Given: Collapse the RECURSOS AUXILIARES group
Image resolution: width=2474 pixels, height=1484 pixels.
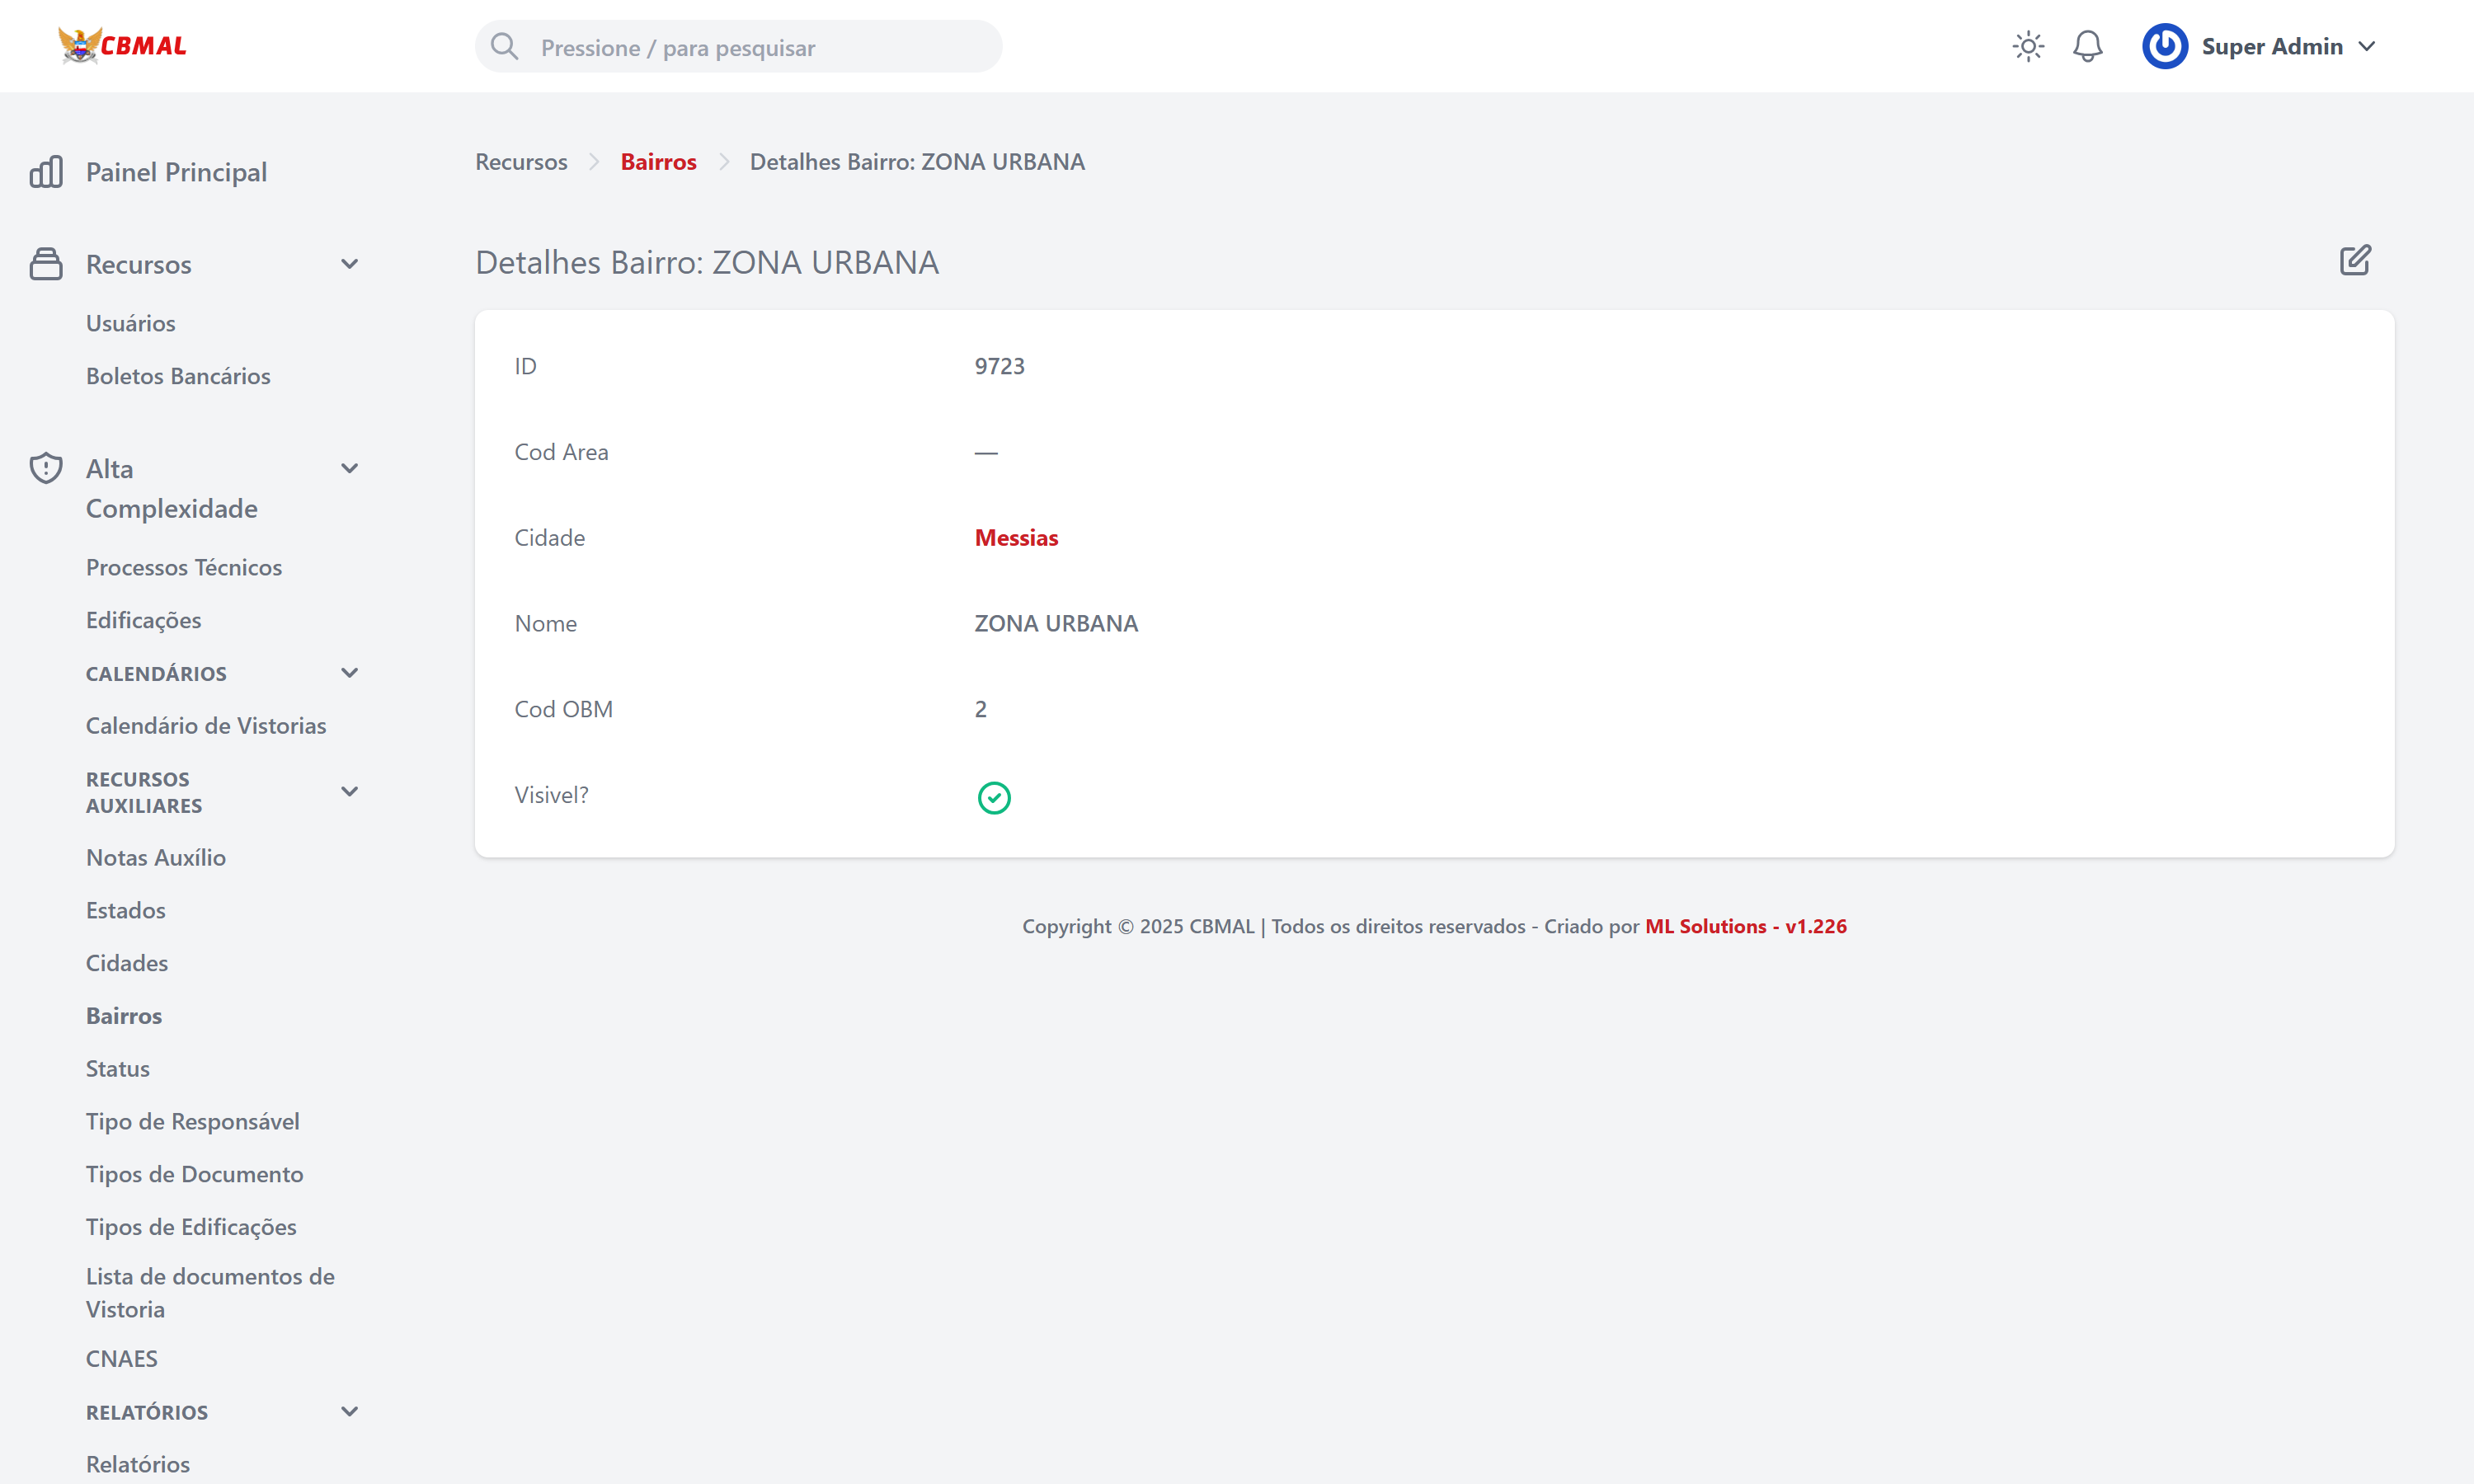Looking at the screenshot, I should 349,791.
